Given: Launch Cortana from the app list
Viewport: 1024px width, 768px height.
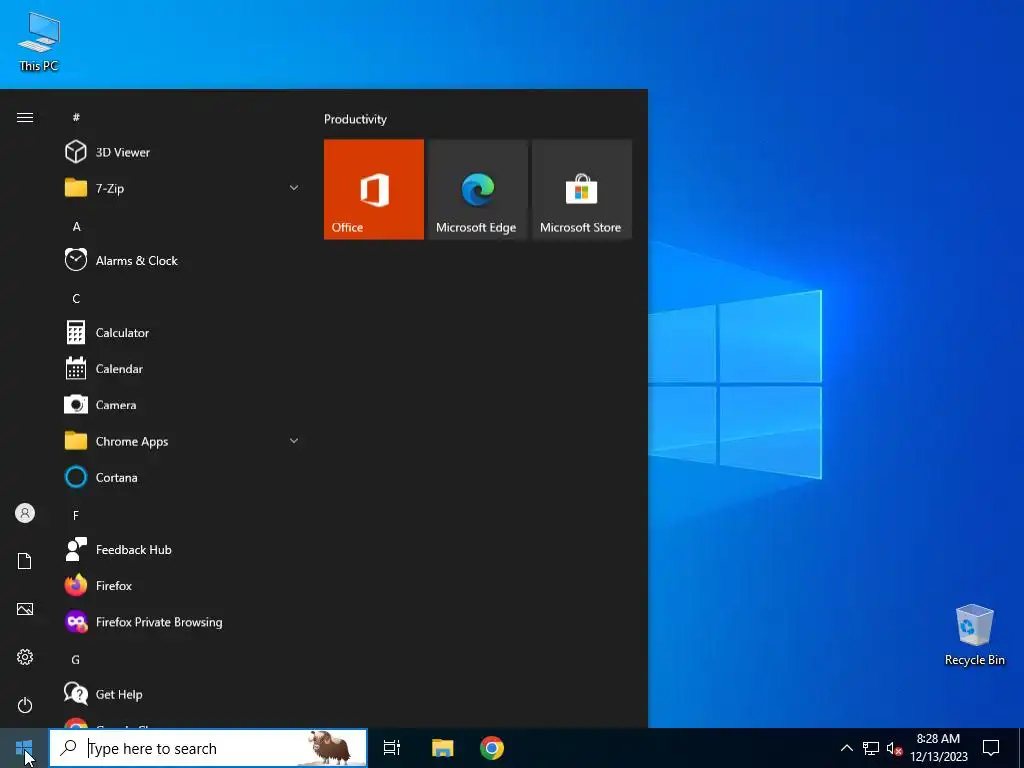Looking at the screenshot, I should [x=183, y=477].
